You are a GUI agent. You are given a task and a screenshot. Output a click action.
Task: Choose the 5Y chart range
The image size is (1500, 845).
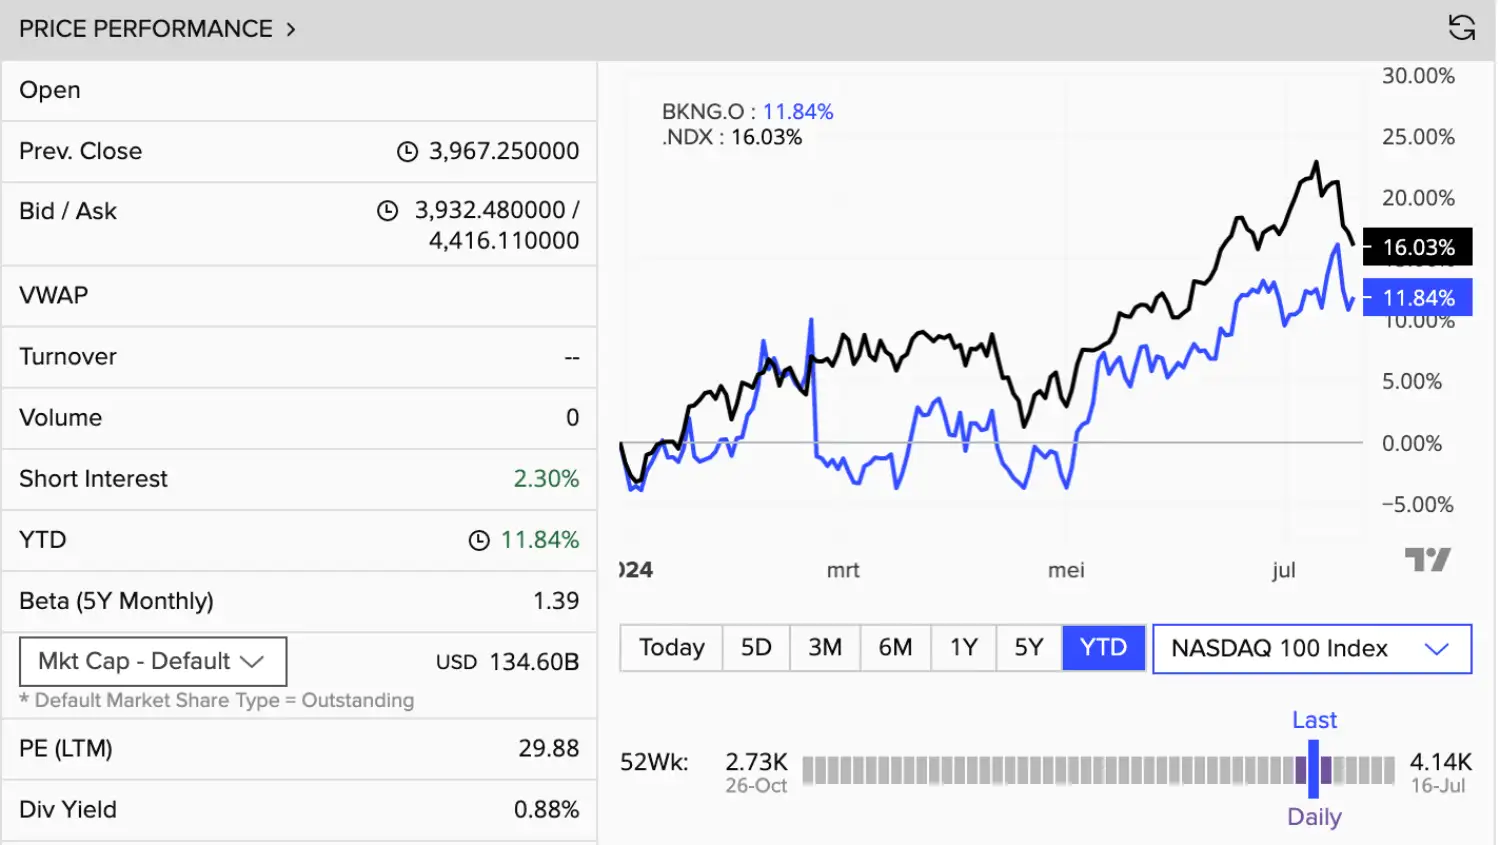coord(1029,648)
